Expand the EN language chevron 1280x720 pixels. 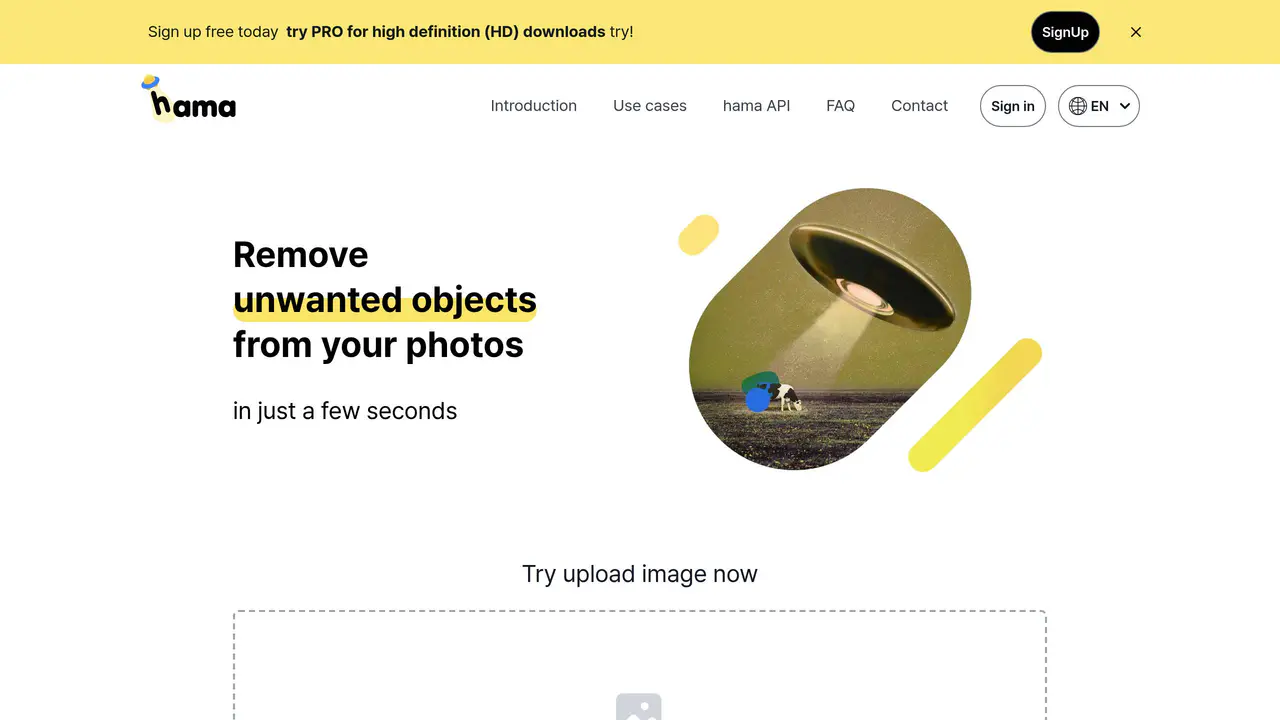tap(1125, 106)
